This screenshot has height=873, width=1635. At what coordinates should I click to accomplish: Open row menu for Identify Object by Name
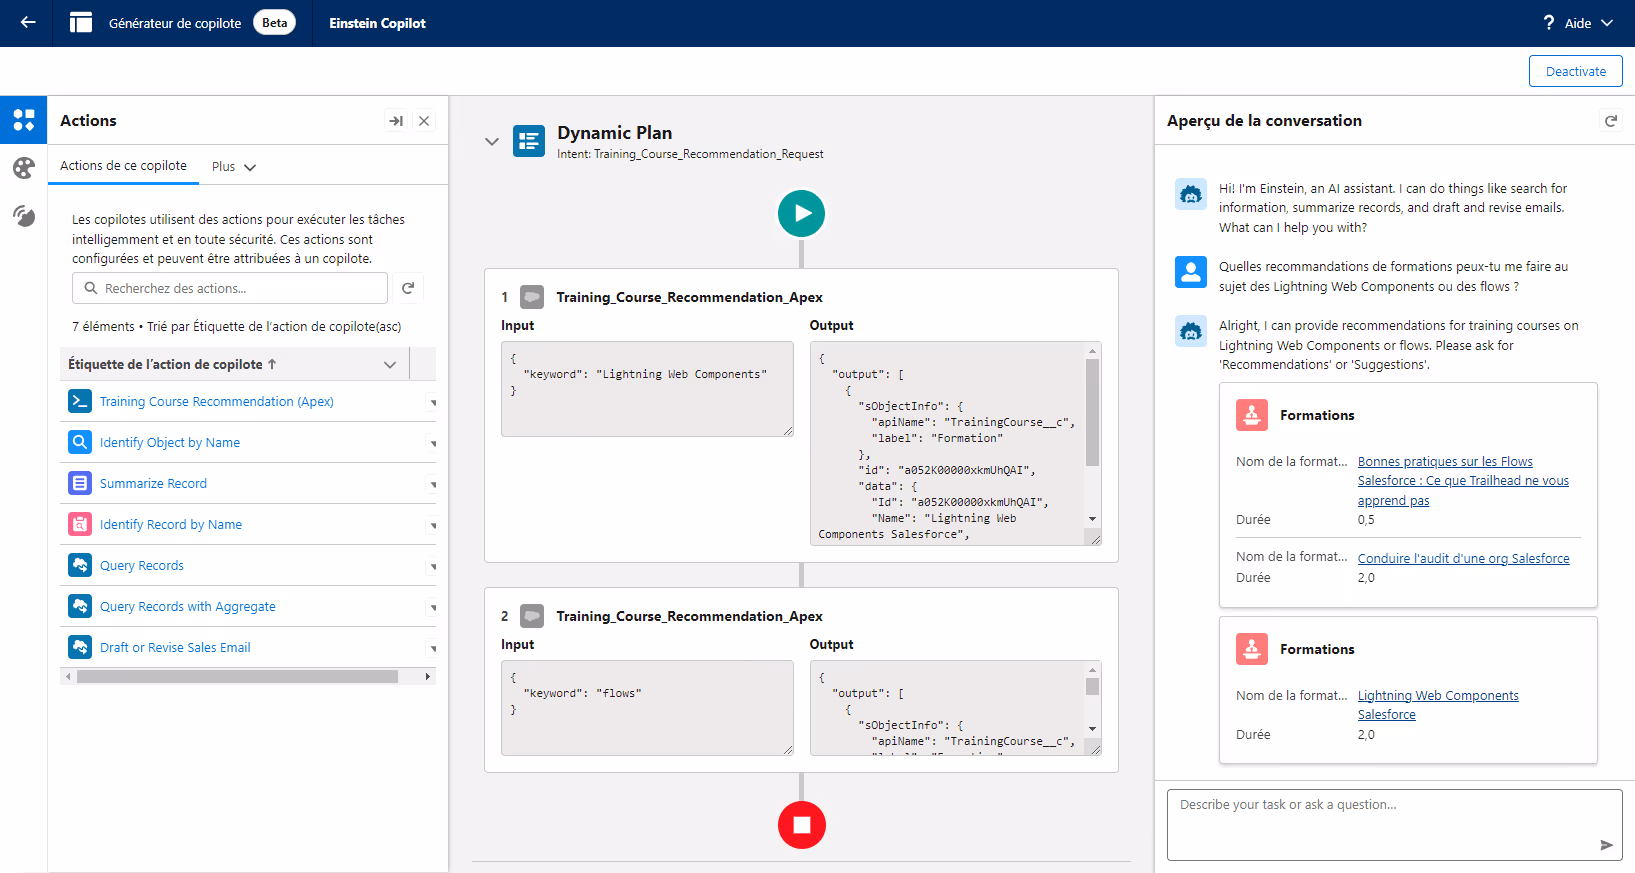[433, 443]
